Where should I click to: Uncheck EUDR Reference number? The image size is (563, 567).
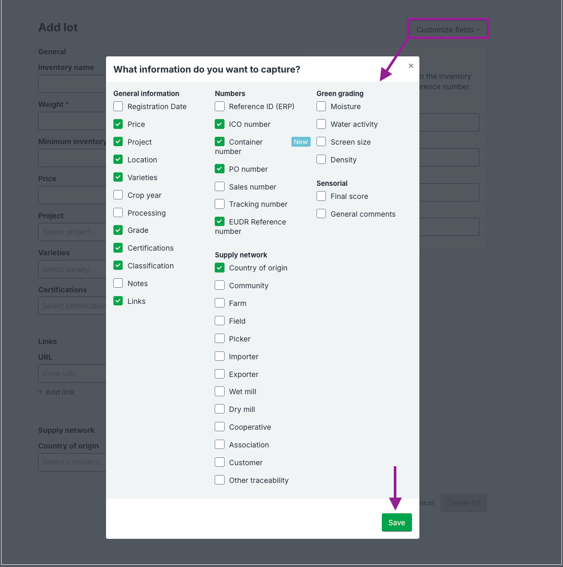[219, 222]
